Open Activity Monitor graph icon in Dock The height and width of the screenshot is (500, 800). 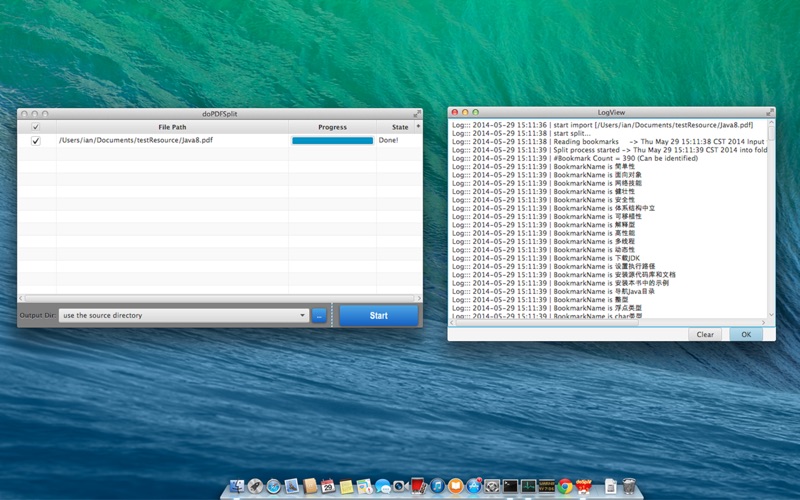528,486
